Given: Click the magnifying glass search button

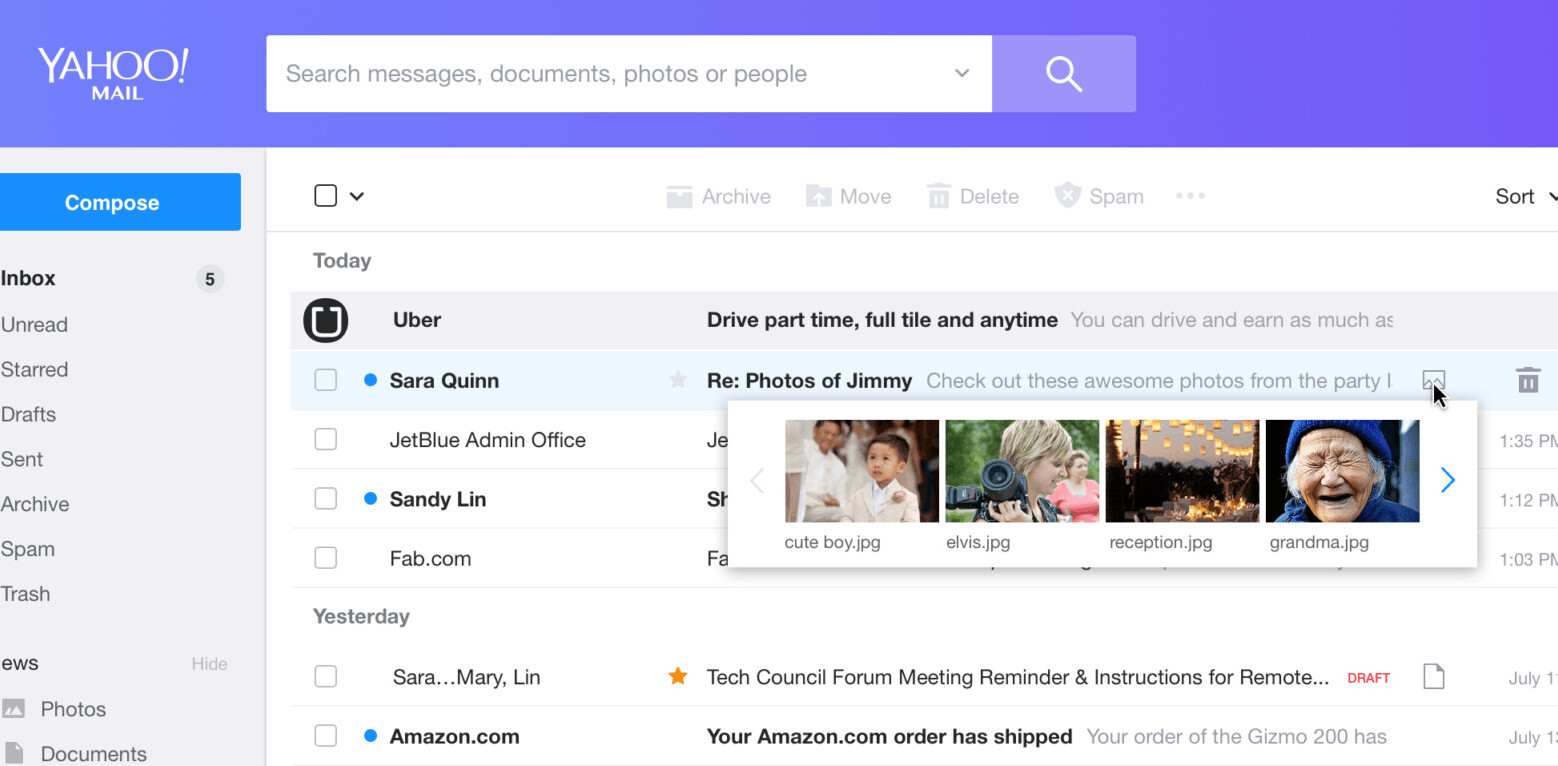Looking at the screenshot, I should point(1063,74).
